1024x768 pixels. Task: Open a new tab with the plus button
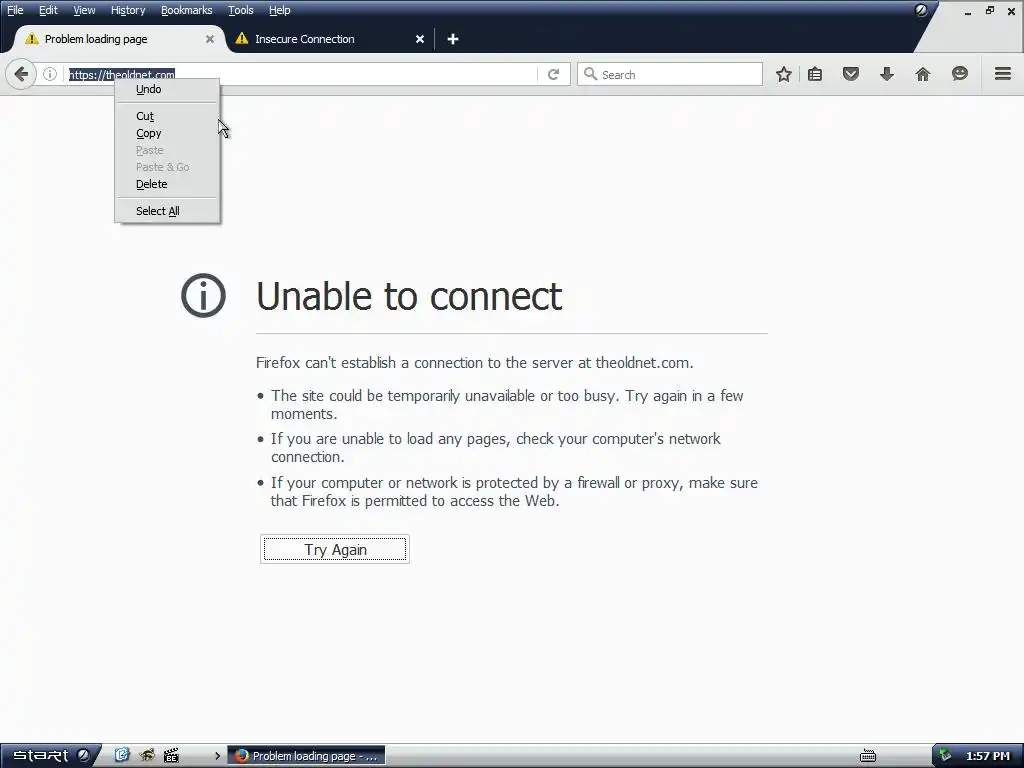[453, 39]
